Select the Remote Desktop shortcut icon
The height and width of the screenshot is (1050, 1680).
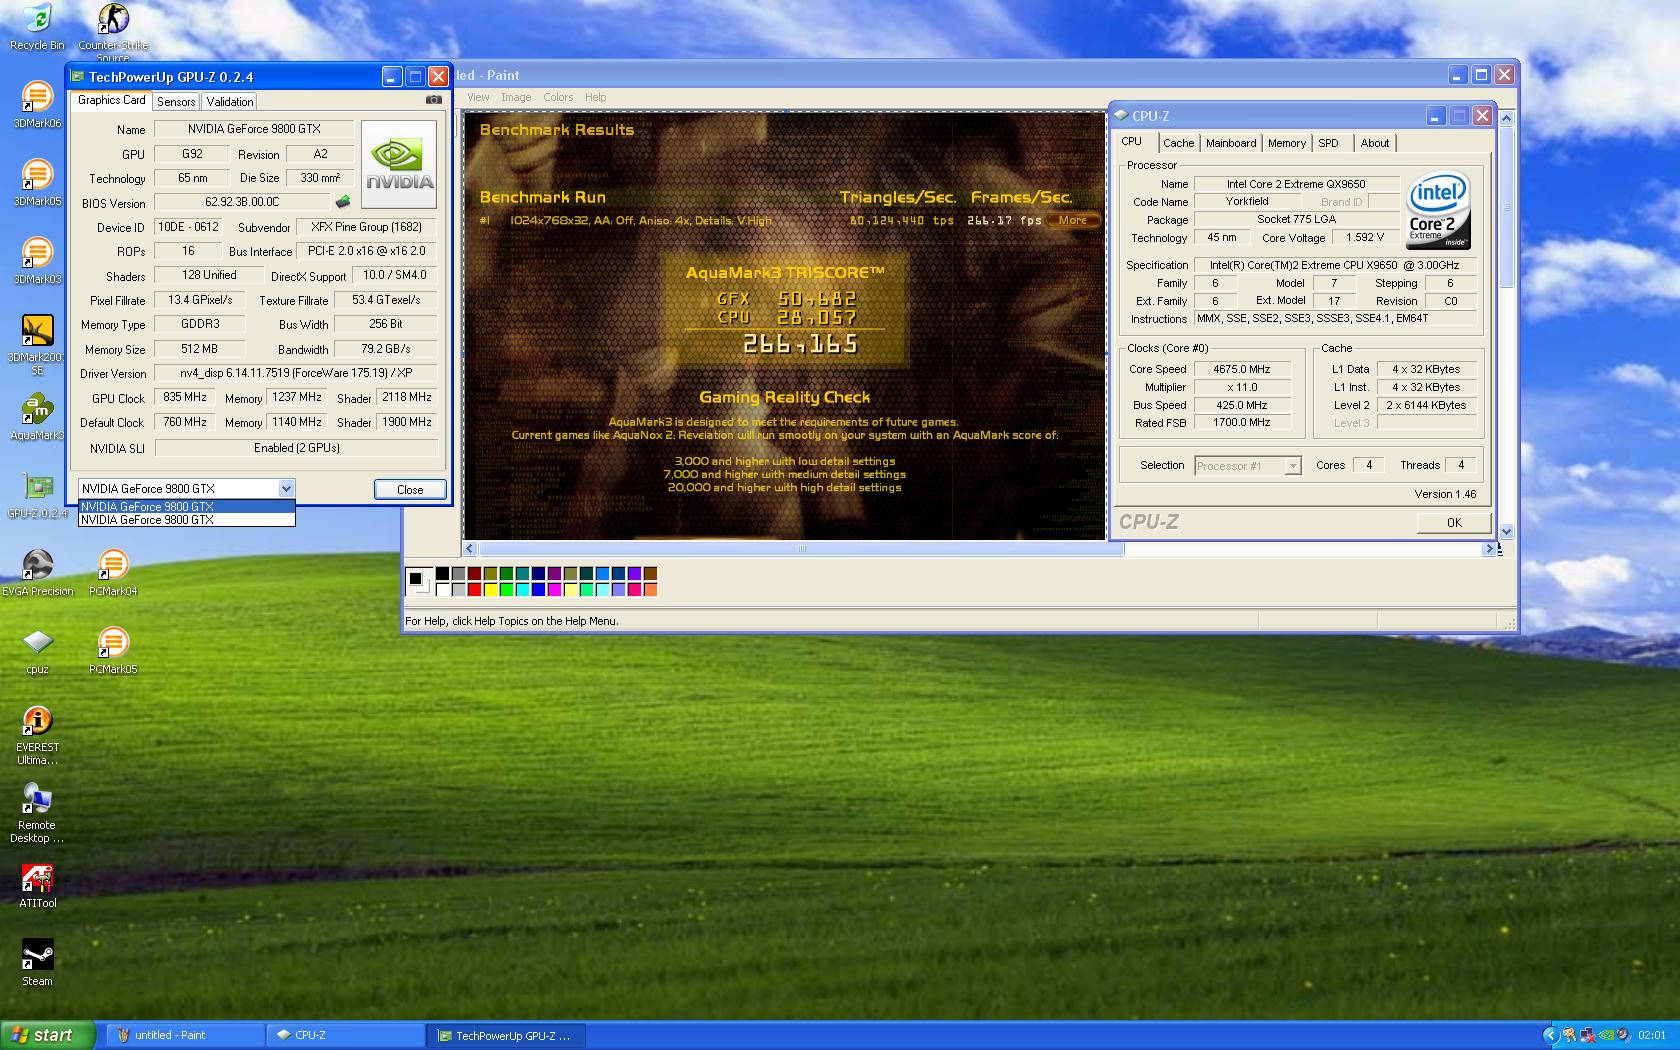(x=37, y=813)
